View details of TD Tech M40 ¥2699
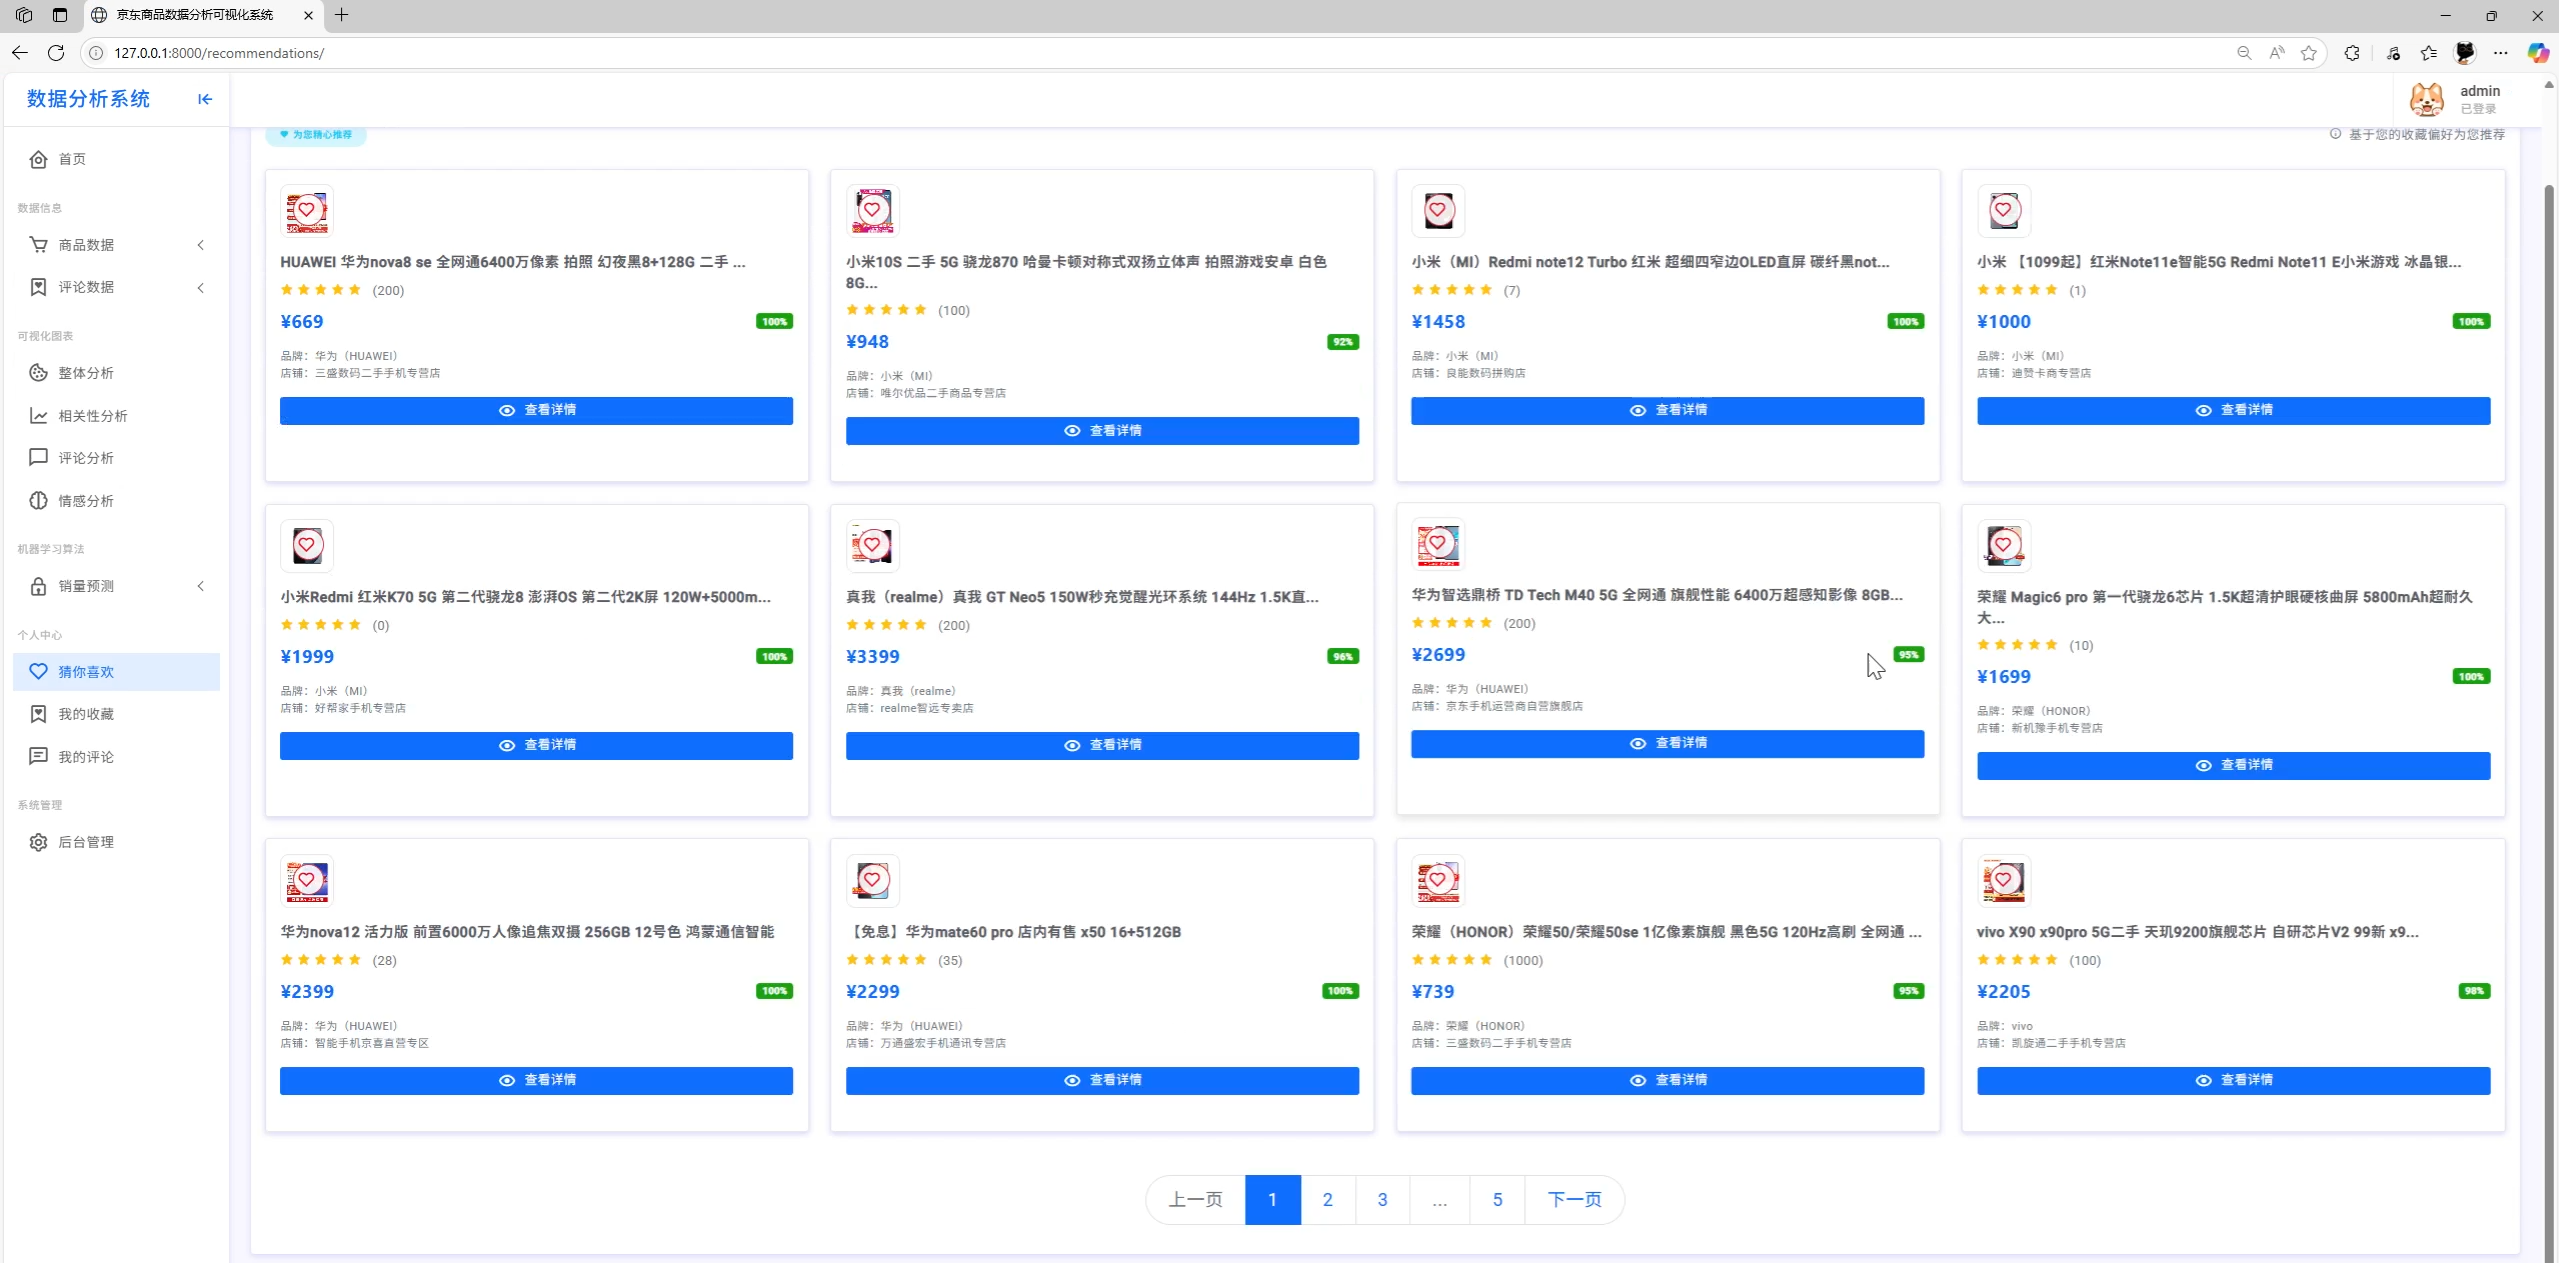 coord(1667,744)
